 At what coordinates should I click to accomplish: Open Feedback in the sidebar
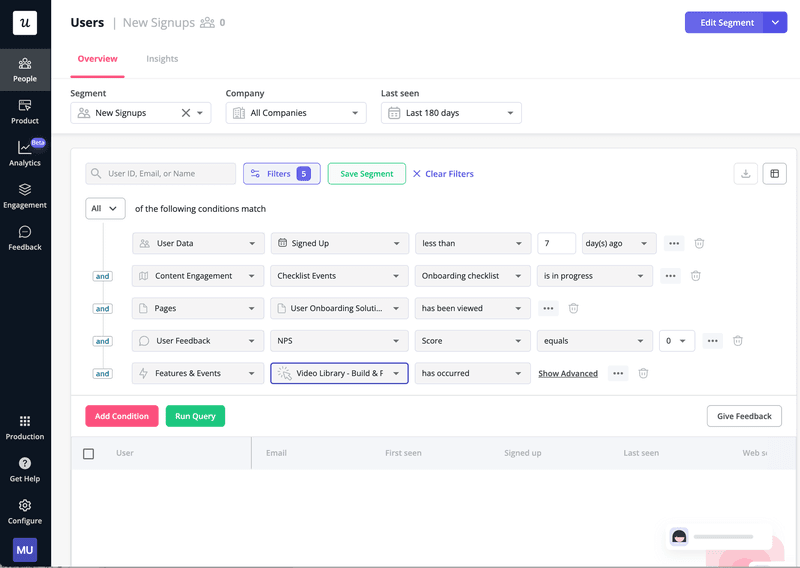pyautogui.click(x=25, y=237)
